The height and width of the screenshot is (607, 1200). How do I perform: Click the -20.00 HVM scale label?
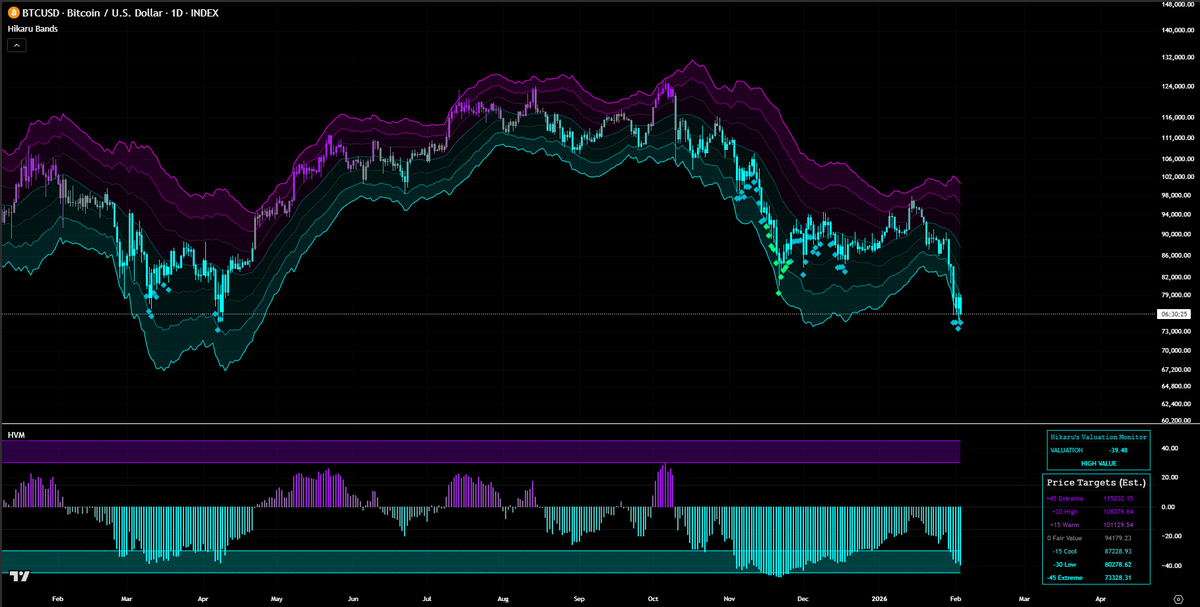1171,536
